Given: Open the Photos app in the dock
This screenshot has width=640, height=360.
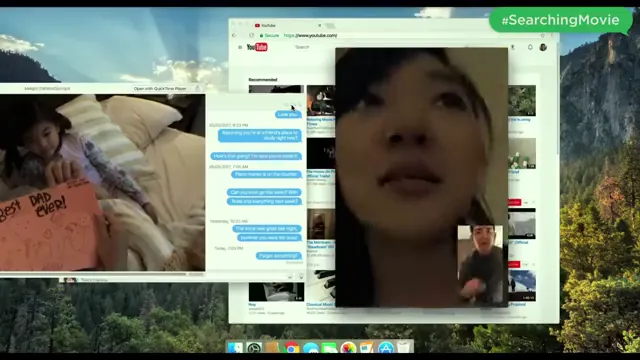Looking at the screenshot, I should point(348,348).
